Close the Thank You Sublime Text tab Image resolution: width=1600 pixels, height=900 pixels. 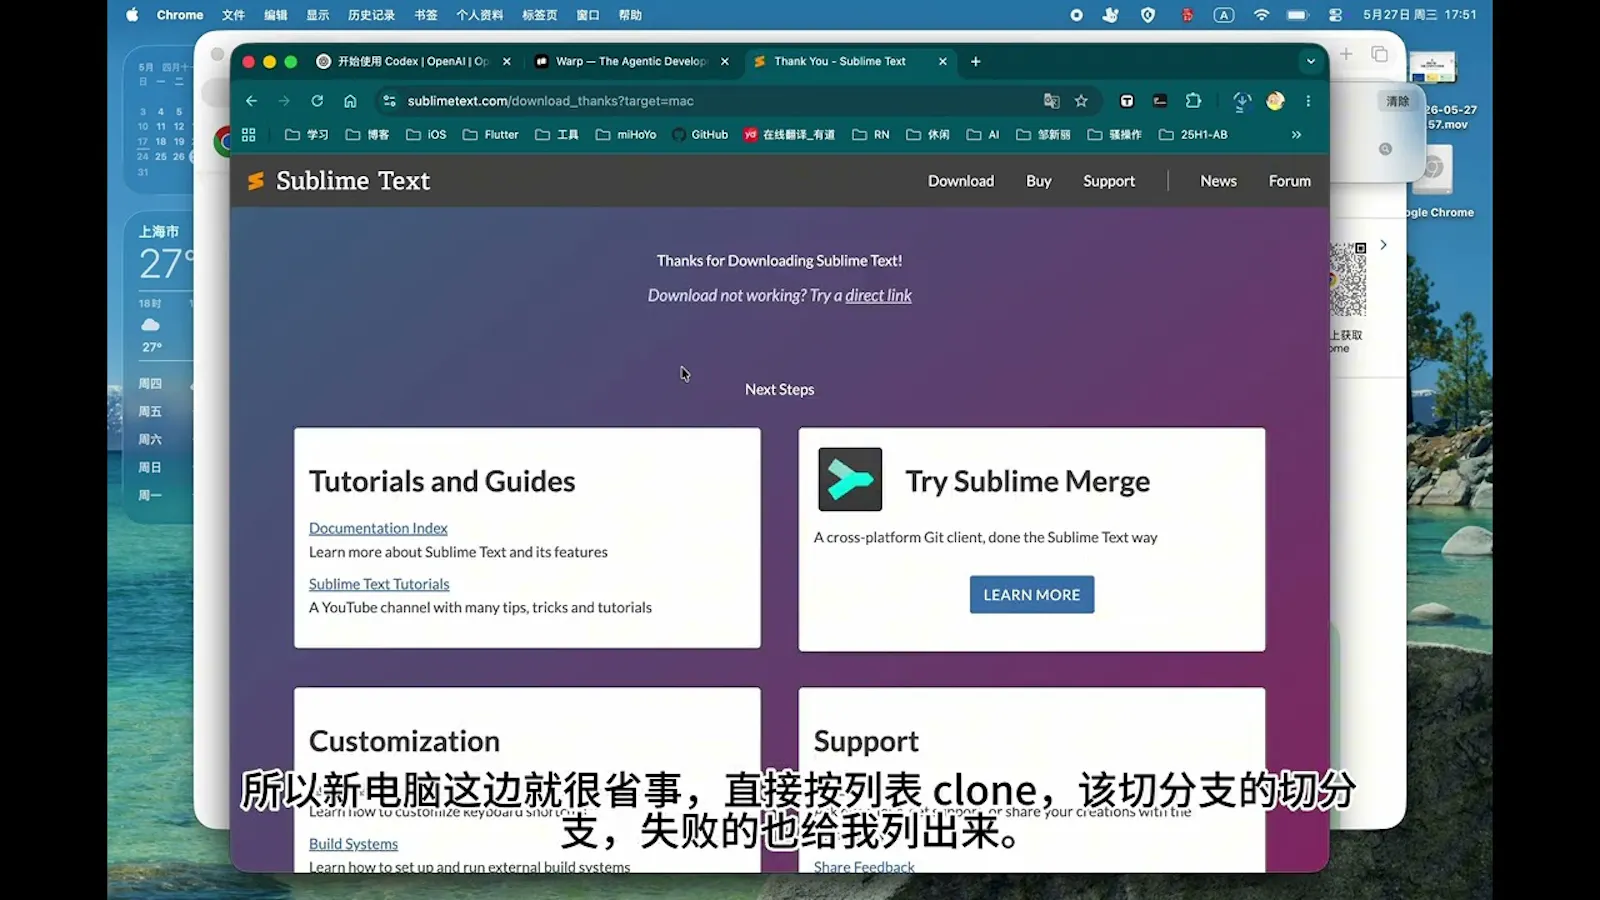[942, 61]
